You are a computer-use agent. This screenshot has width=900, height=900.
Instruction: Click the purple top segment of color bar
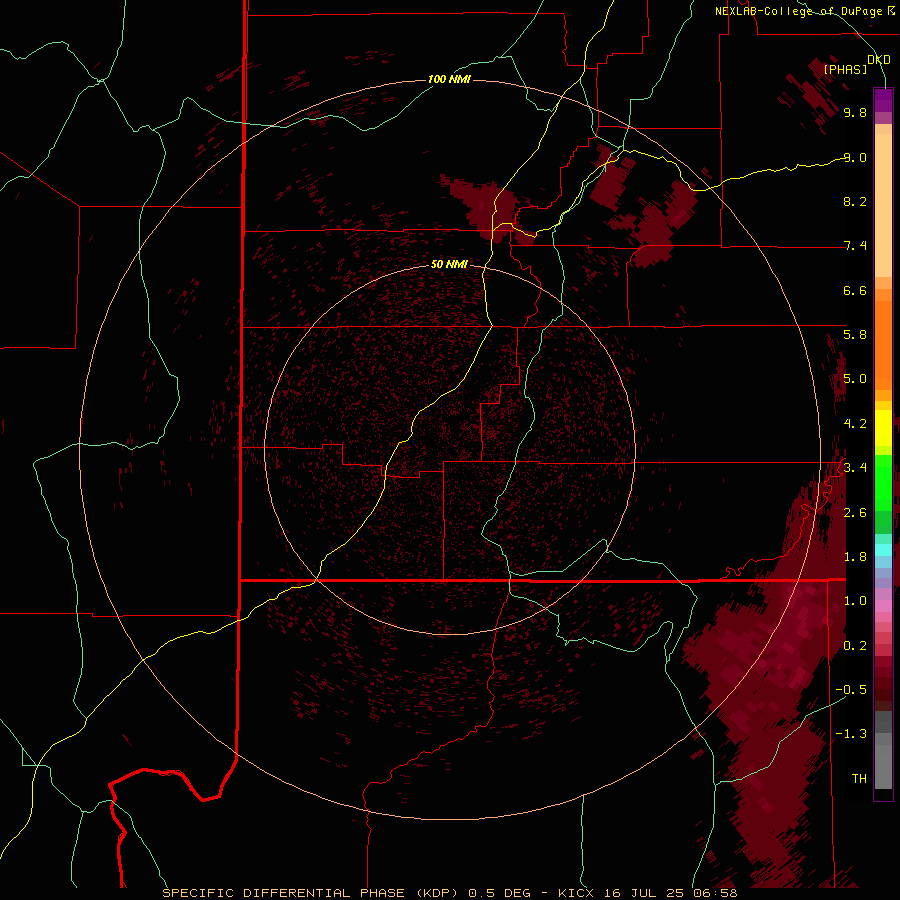[883, 100]
